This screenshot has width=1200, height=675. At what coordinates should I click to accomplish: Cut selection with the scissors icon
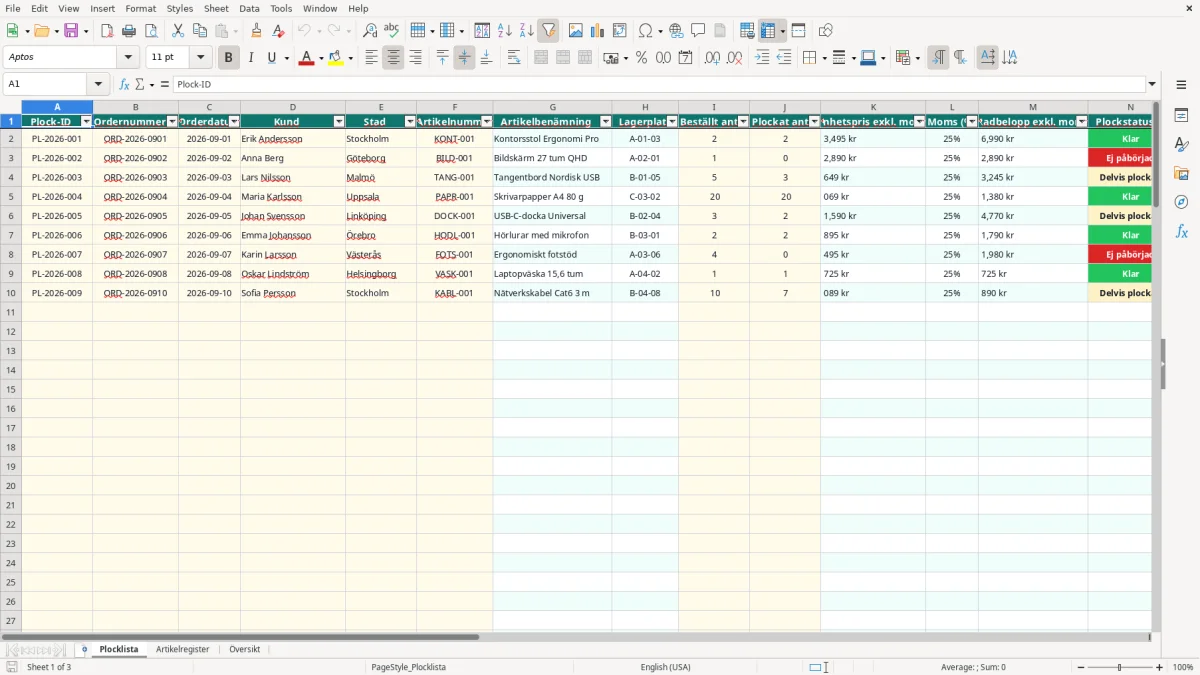[178, 31]
